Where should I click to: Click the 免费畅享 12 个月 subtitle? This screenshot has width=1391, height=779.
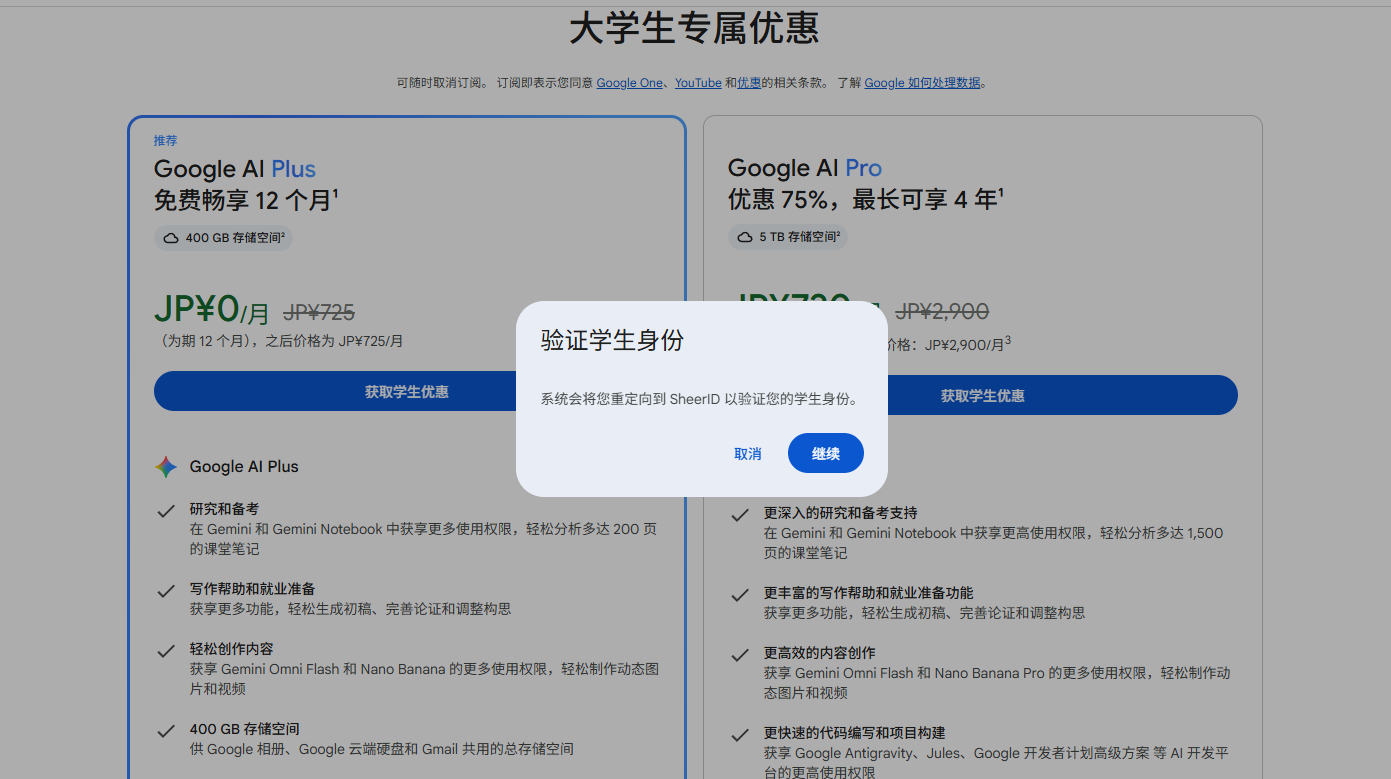pos(246,200)
